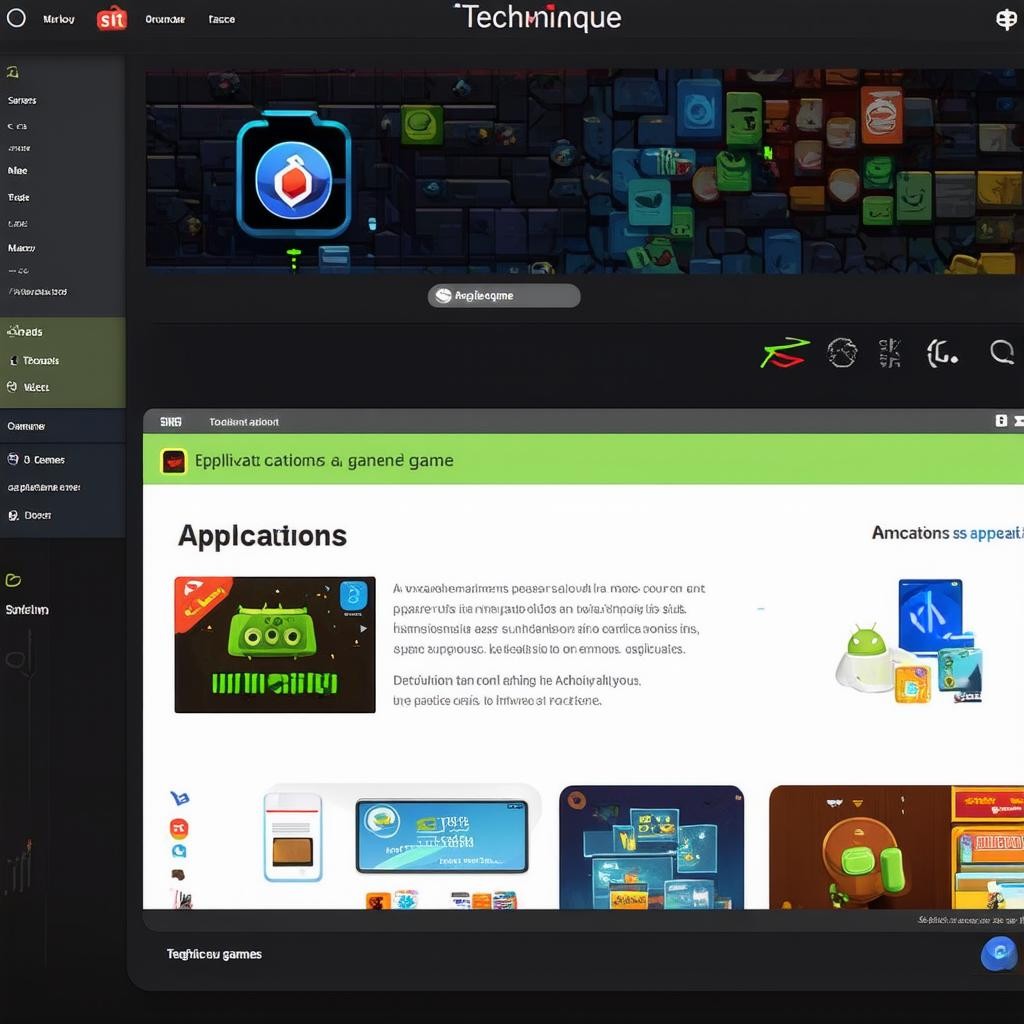Click the grid pattern icon beside the globe
This screenshot has height=1024, width=1024.
889,352
